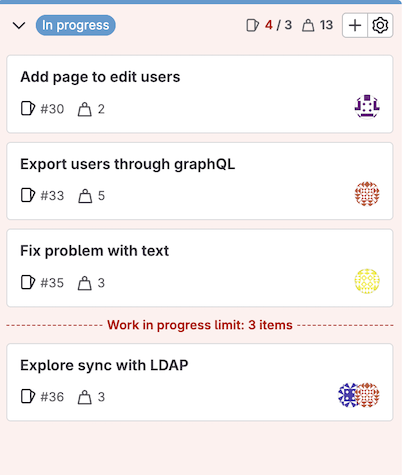Image resolution: width=405 pixels, height=475 pixels.
Task: Click the issue count icon in header
Action: coord(252,25)
